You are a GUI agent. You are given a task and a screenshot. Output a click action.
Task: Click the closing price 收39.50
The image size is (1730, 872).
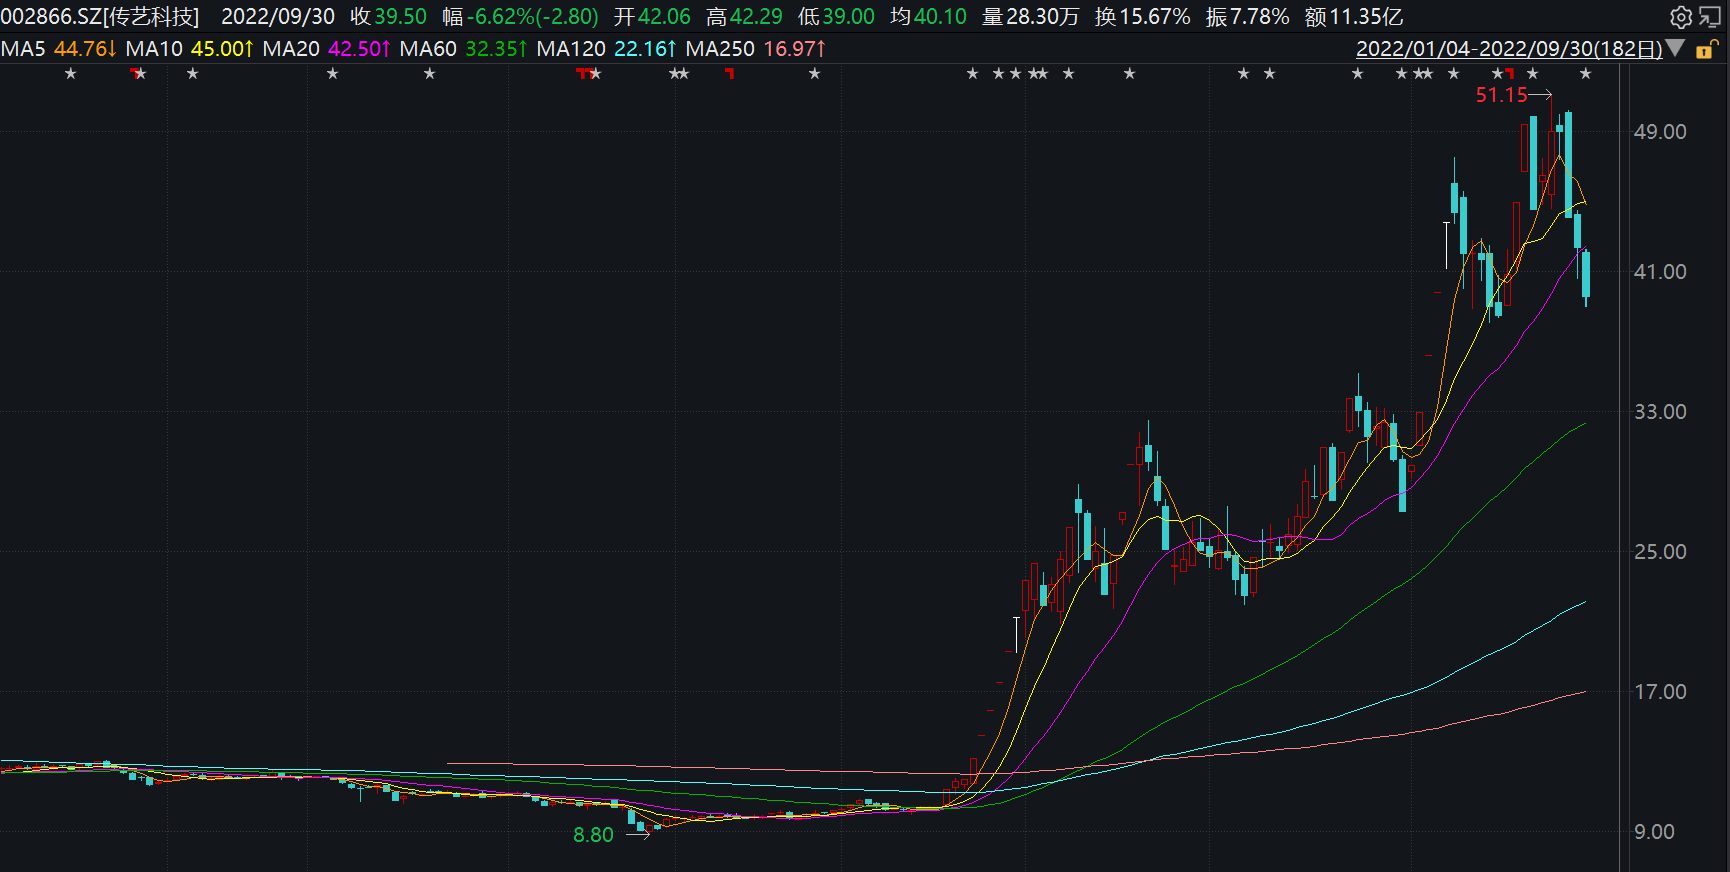tap(389, 17)
